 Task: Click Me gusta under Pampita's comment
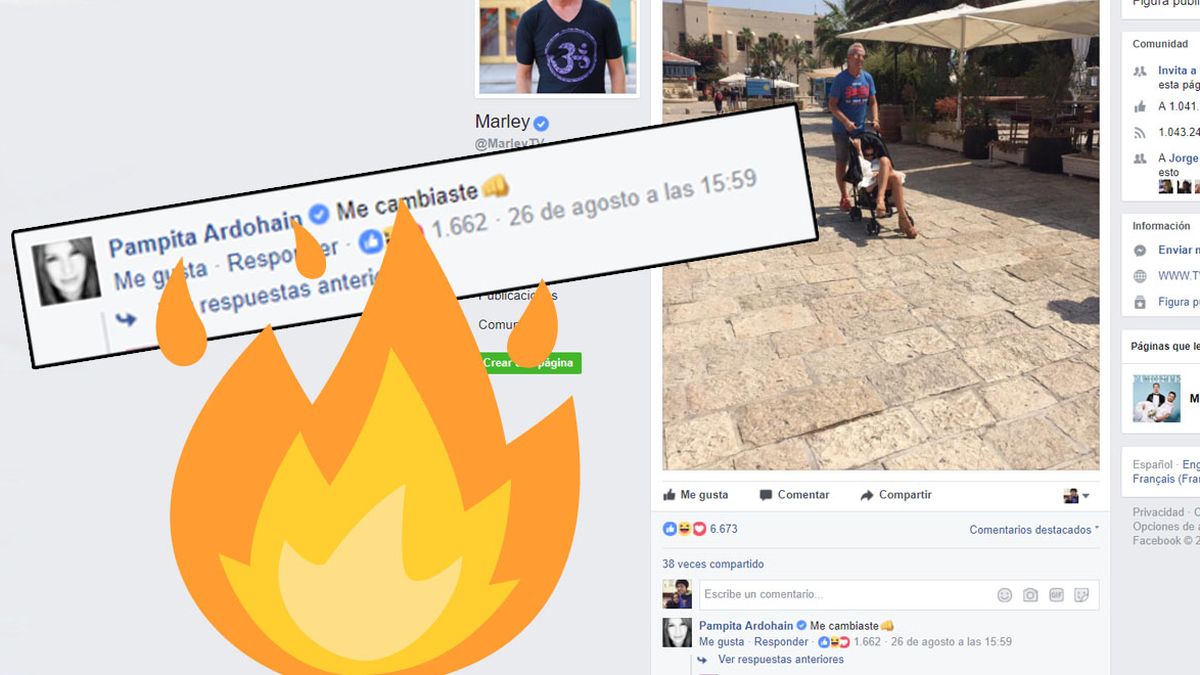[721, 642]
